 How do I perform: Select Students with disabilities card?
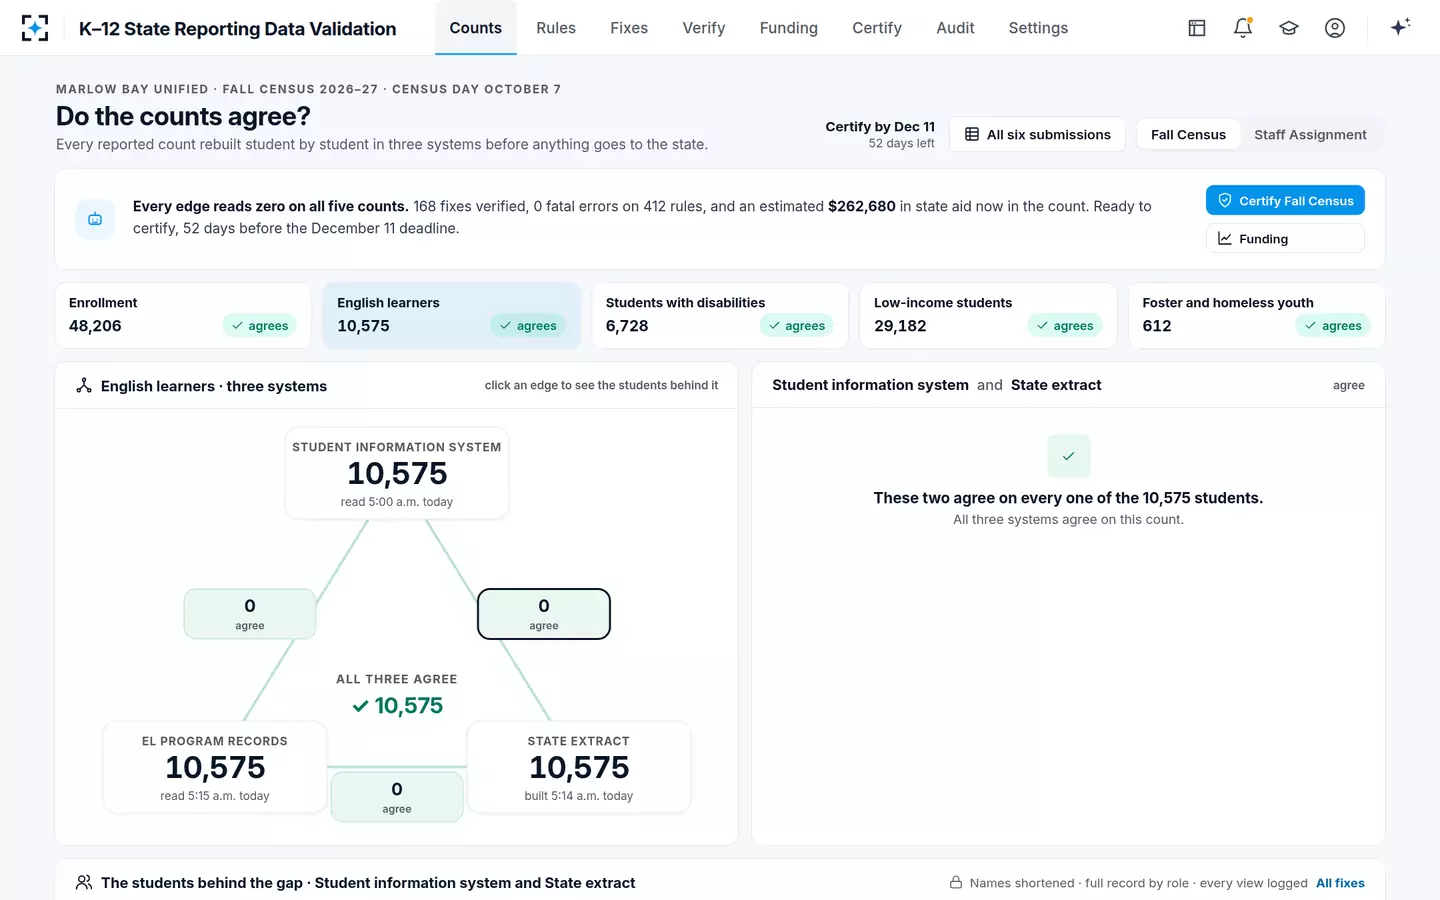[720, 315]
